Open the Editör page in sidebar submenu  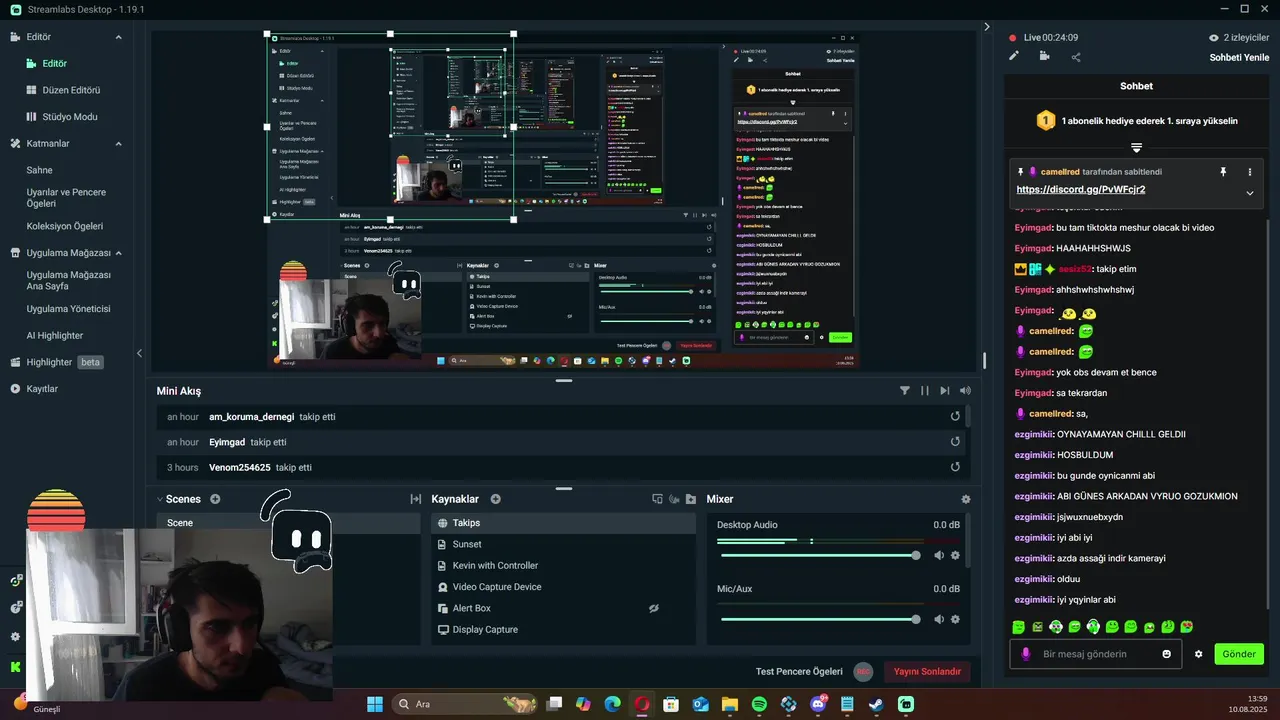click(x=54, y=63)
